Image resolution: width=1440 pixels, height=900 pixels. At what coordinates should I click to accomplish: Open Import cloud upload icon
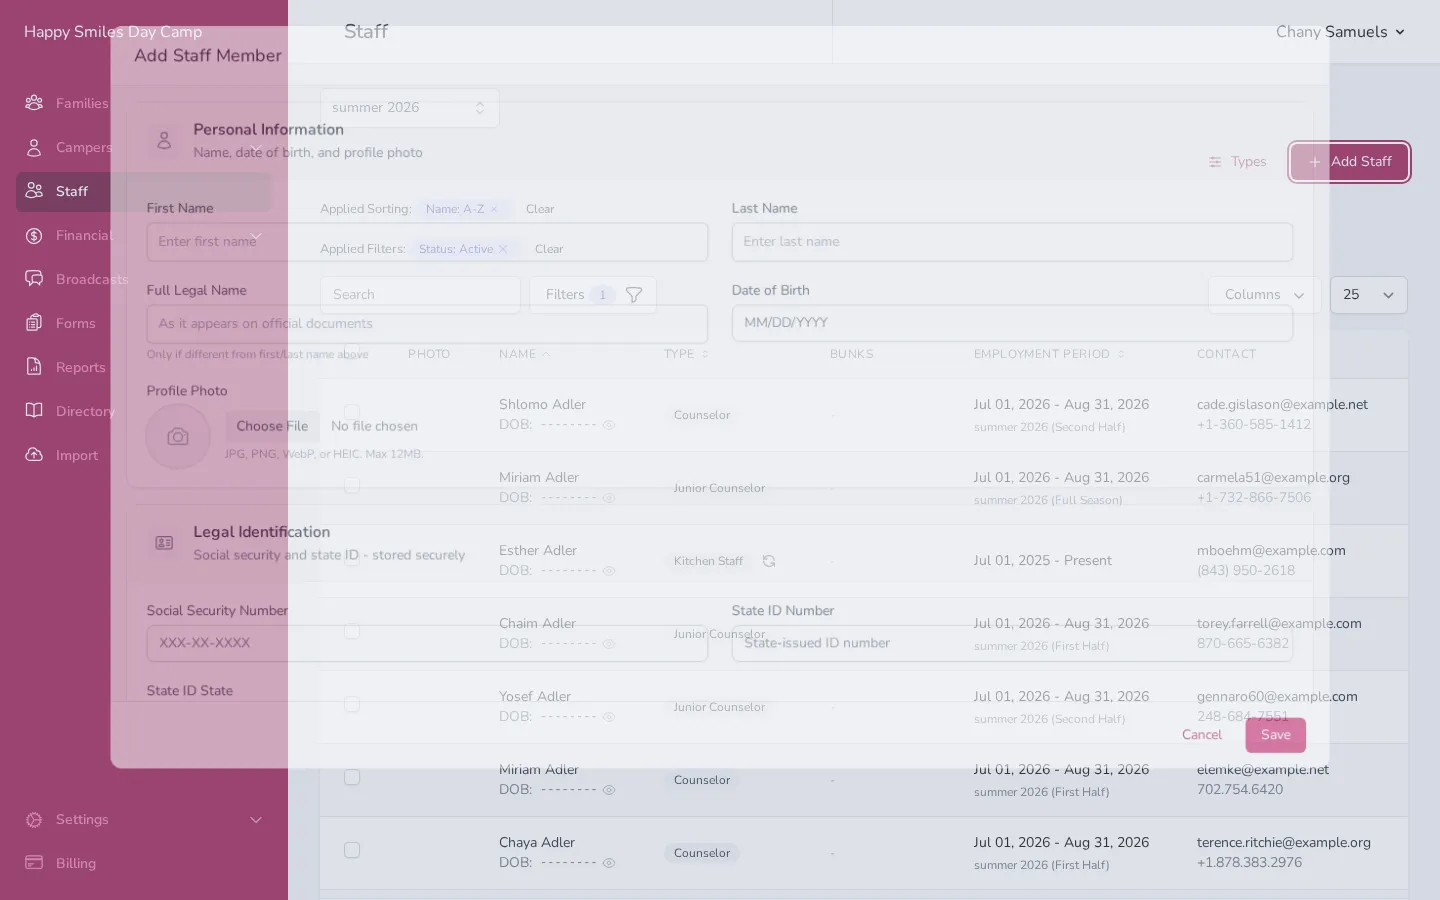(34, 455)
